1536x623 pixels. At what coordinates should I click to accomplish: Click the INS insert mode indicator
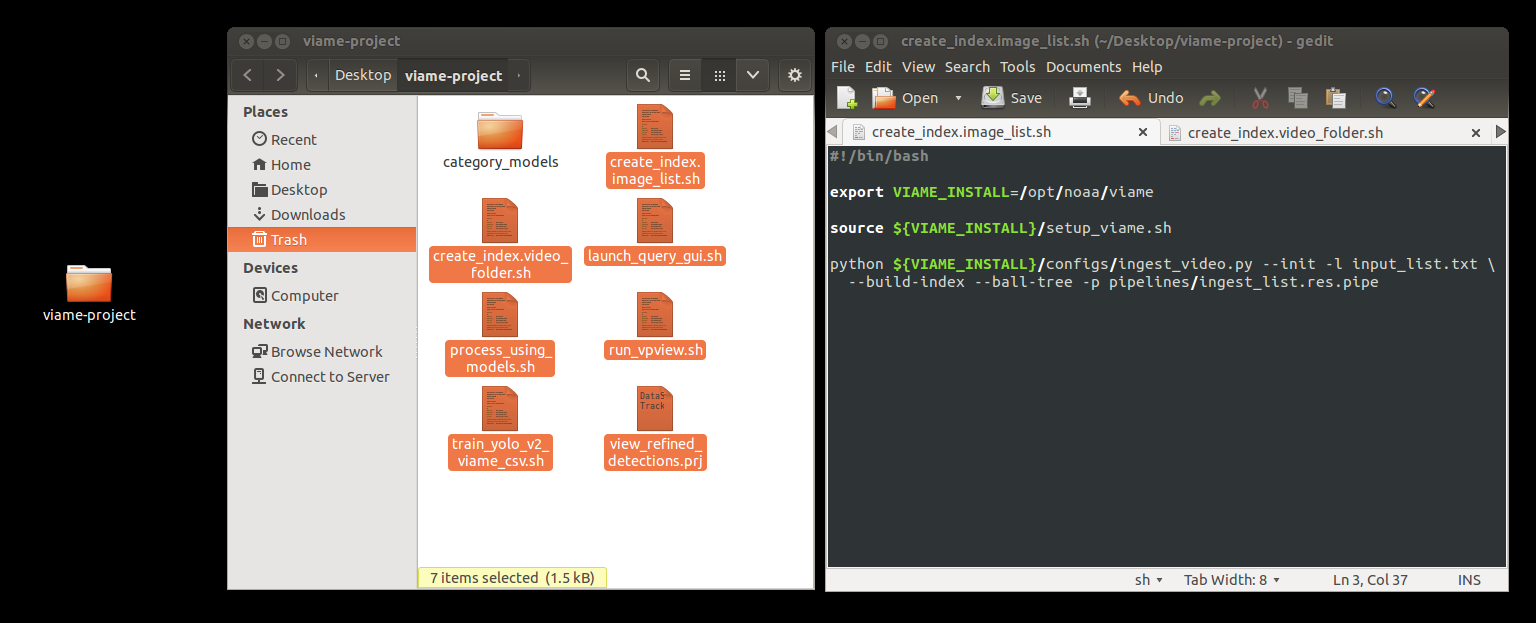coord(1469,580)
